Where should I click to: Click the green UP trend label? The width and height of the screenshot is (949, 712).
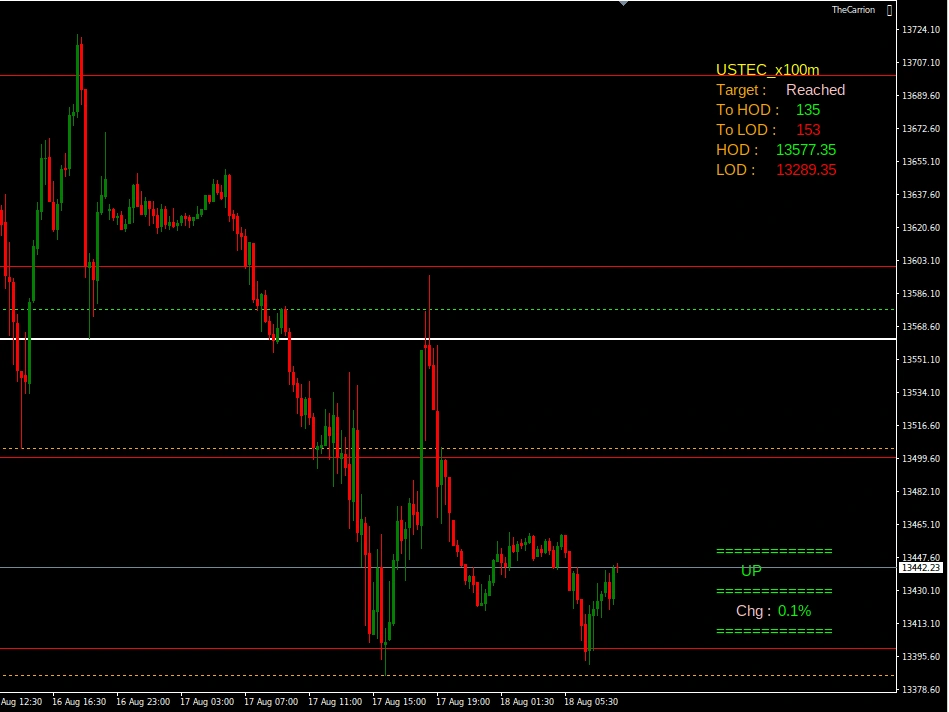pyautogui.click(x=751, y=571)
